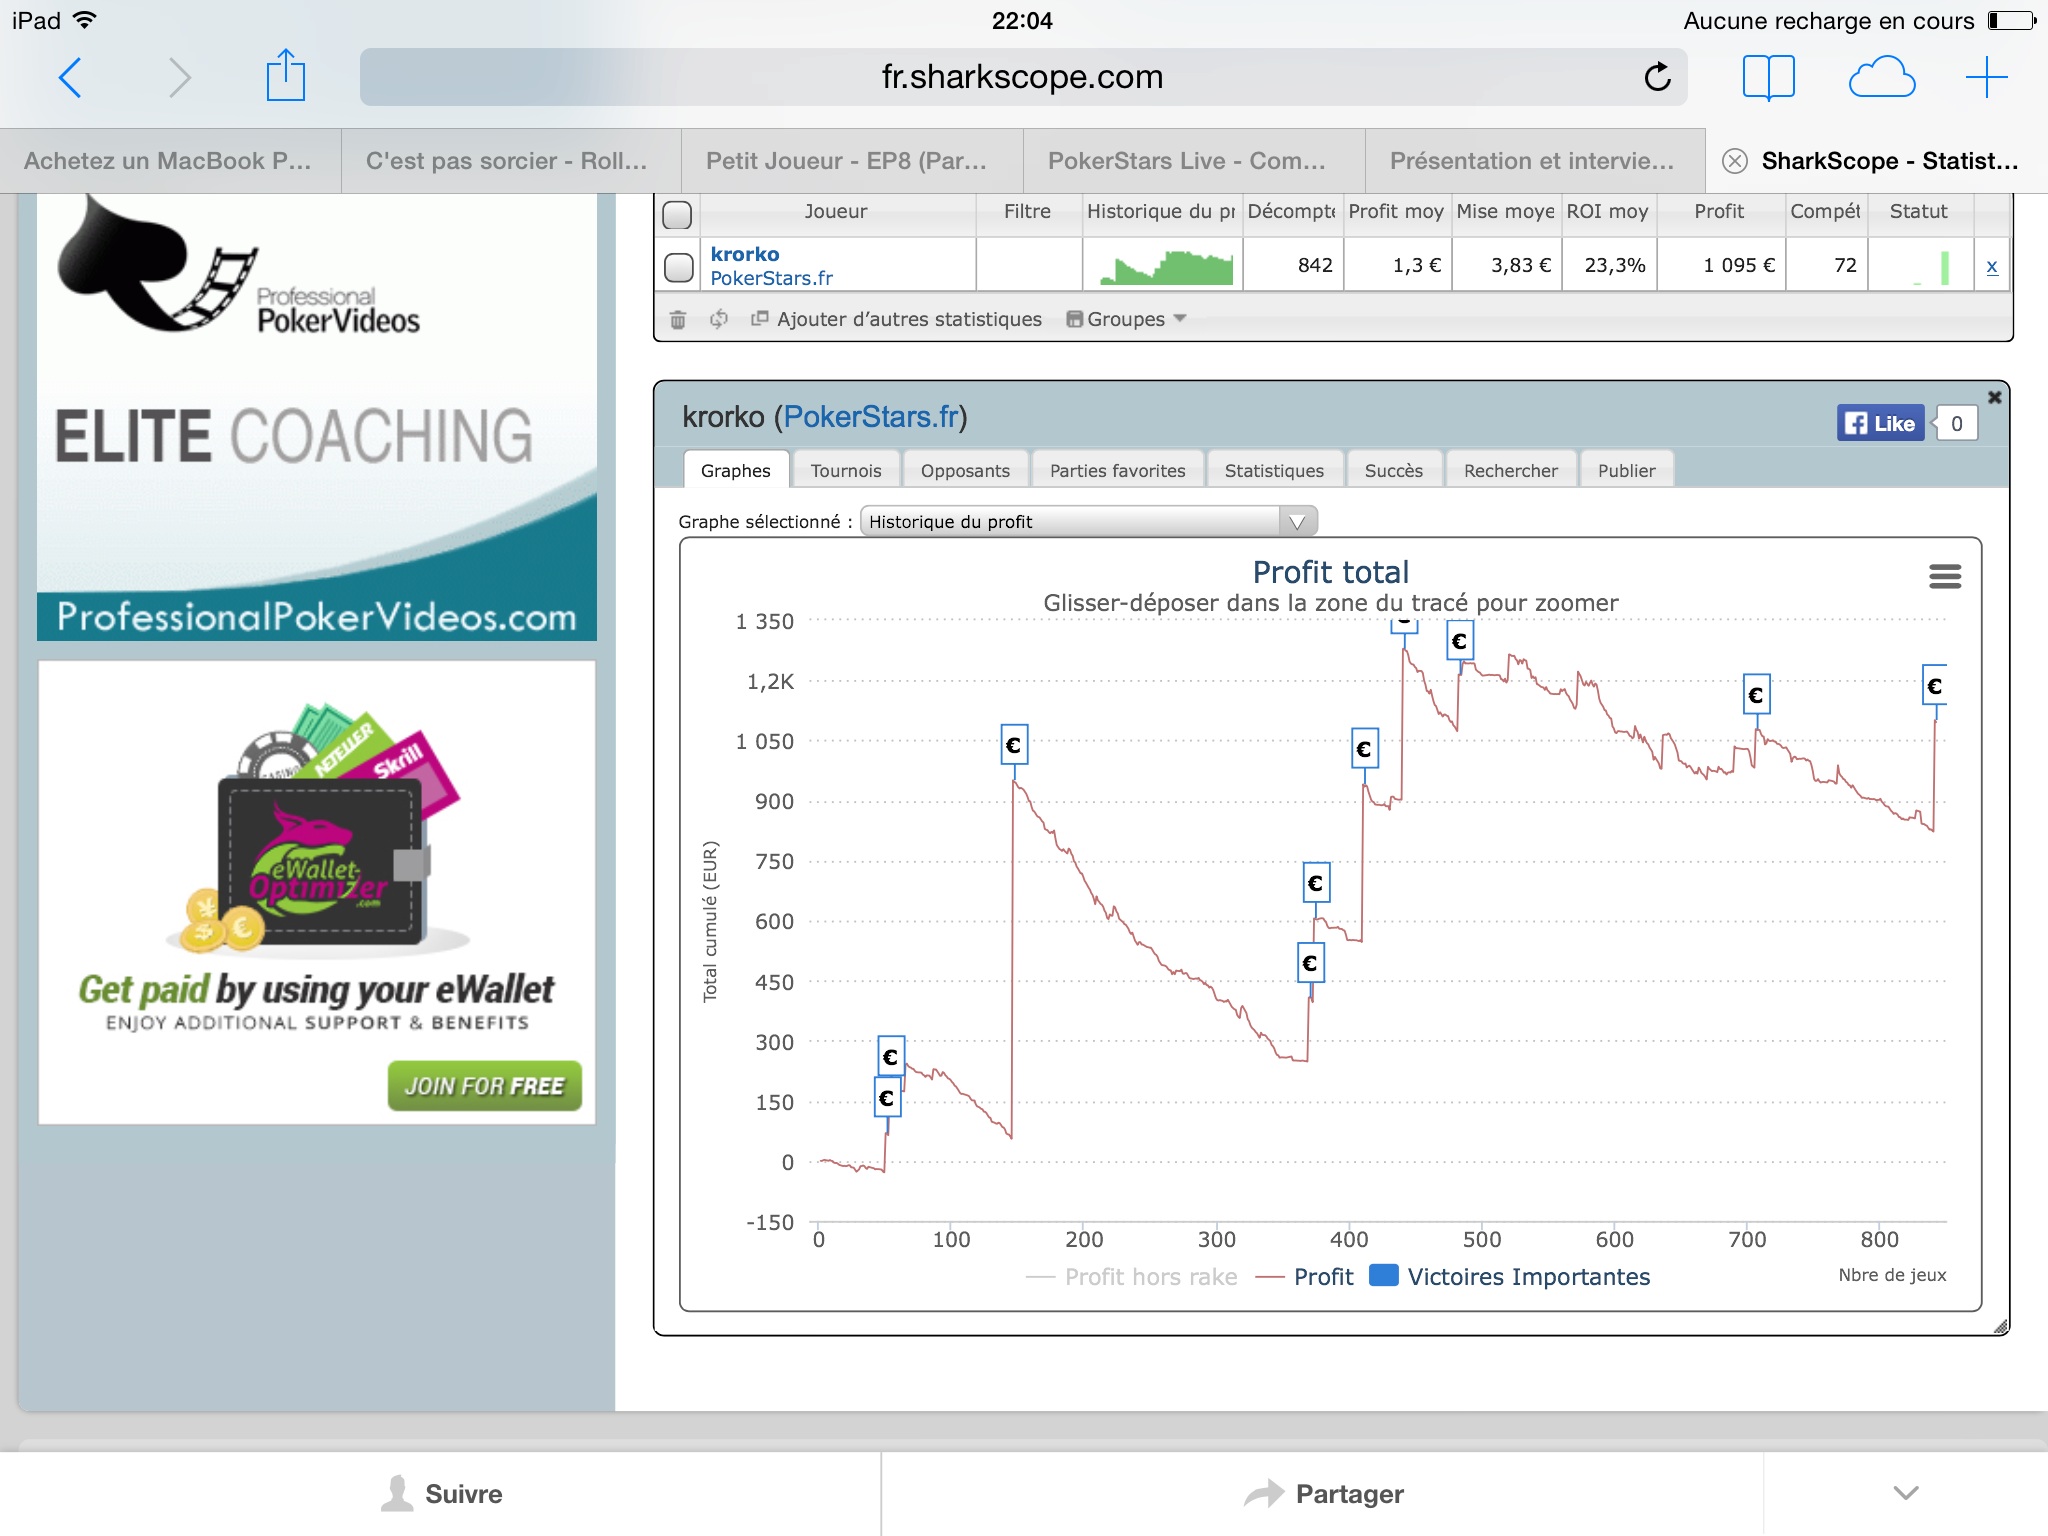The width and height of the screenshot is (2048, 1536).
Task: Click the krorko player name link
Action: point(745,254)
